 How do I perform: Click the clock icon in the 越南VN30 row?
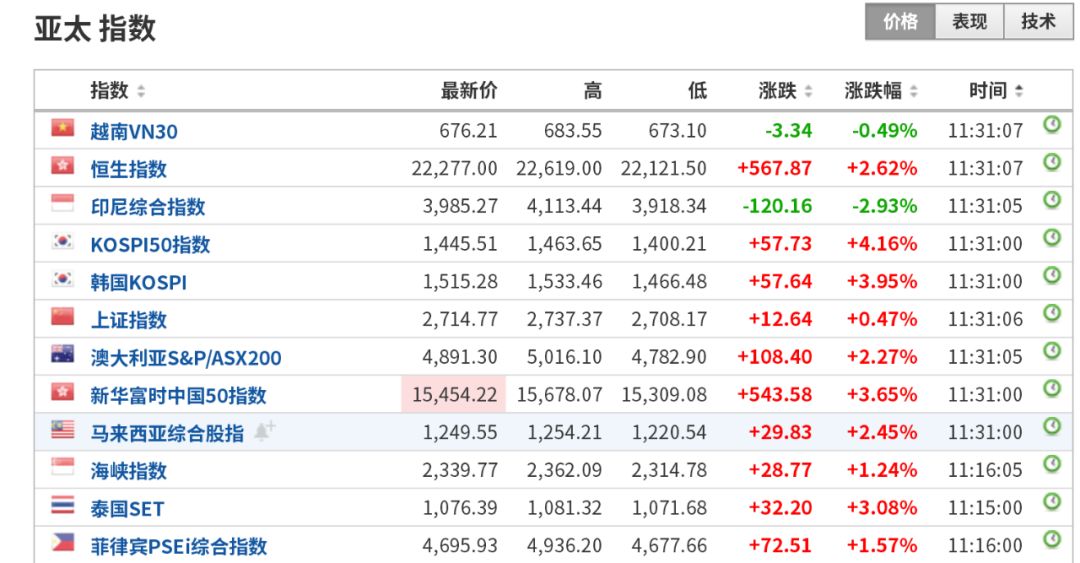(1051, 125)
